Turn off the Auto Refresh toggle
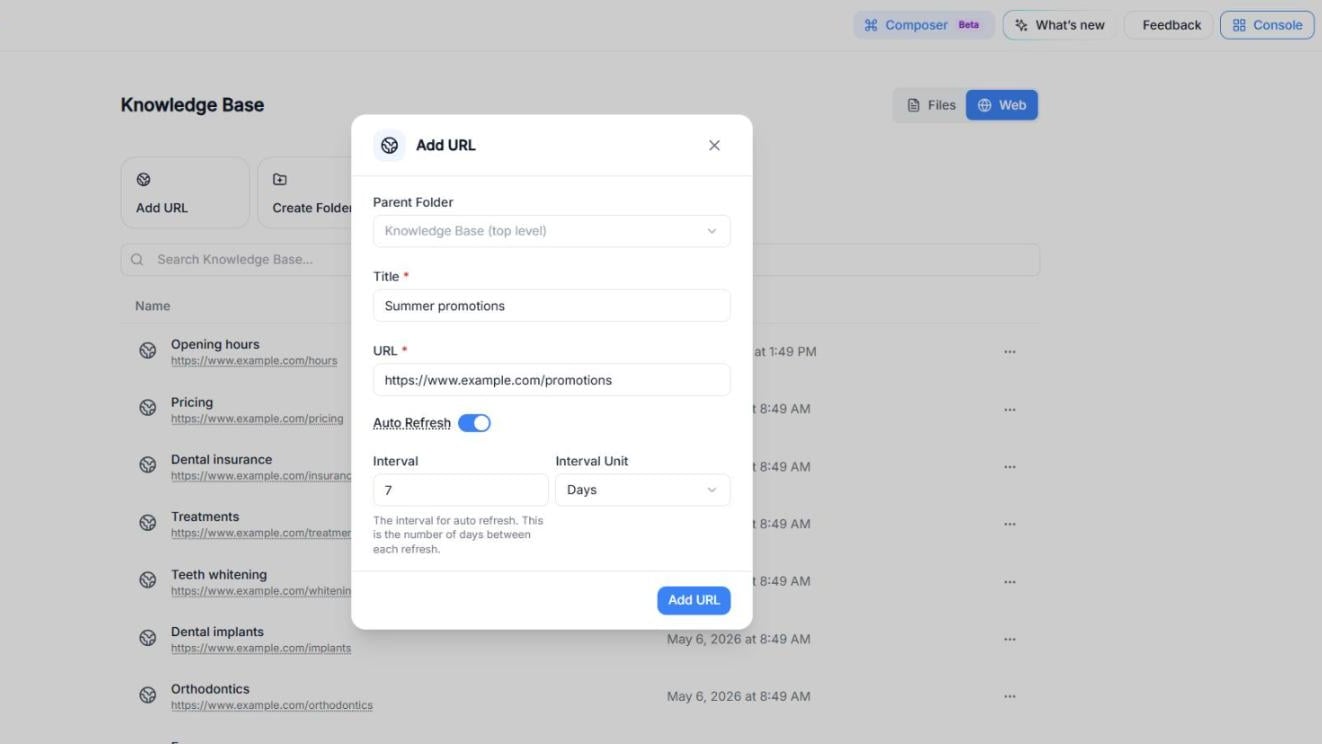This screenshot has height=744, width=1322. pos(474,423)
